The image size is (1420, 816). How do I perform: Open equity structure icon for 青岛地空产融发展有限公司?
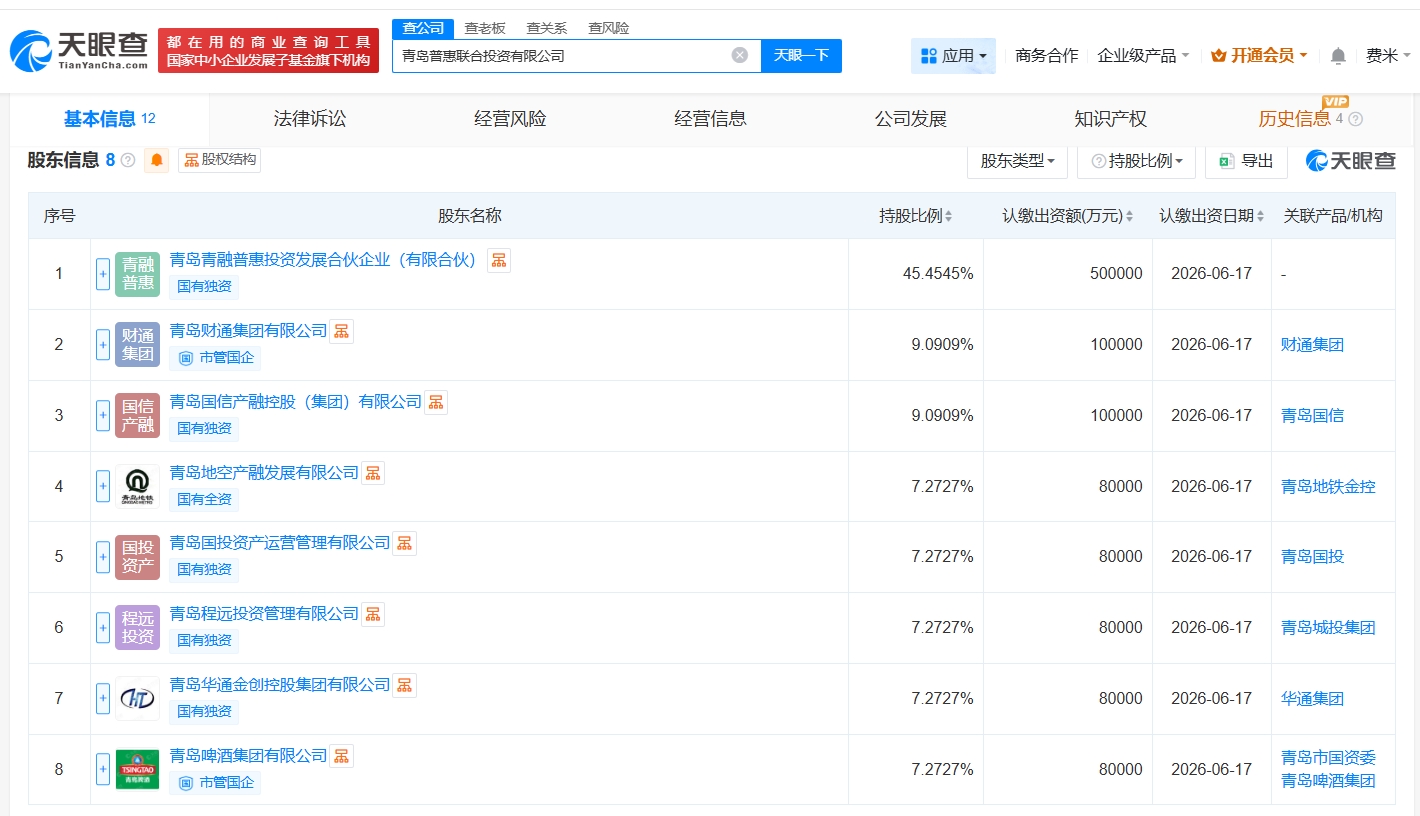point(373,473)
